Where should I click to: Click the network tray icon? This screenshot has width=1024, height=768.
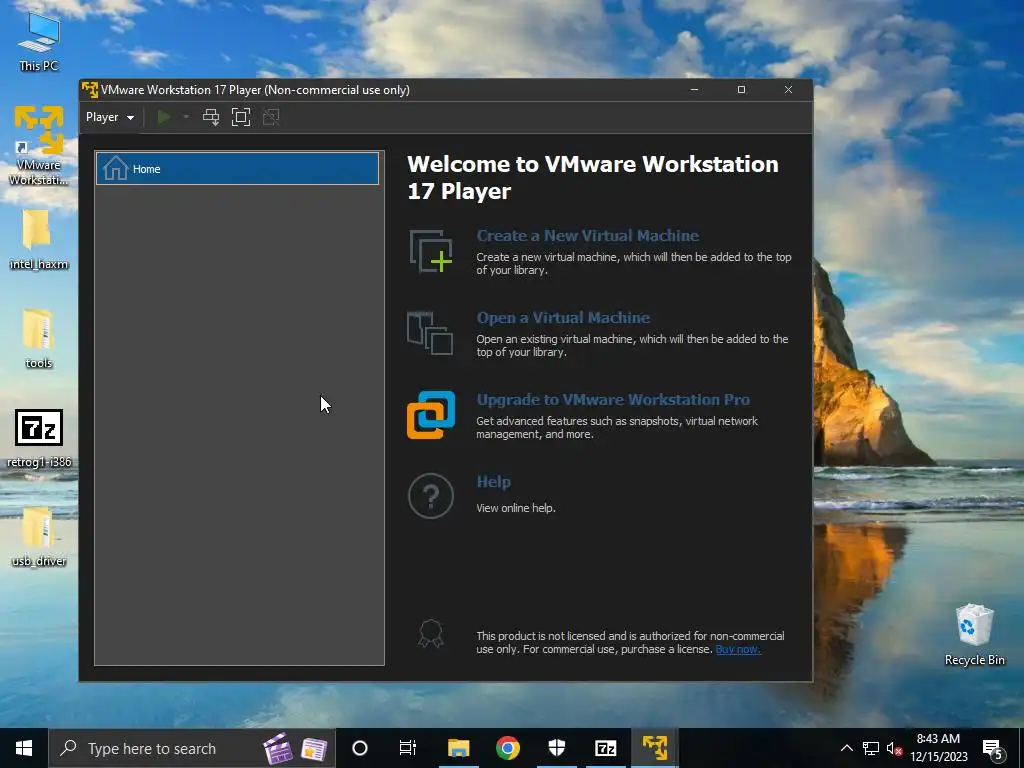click(871, 748)
